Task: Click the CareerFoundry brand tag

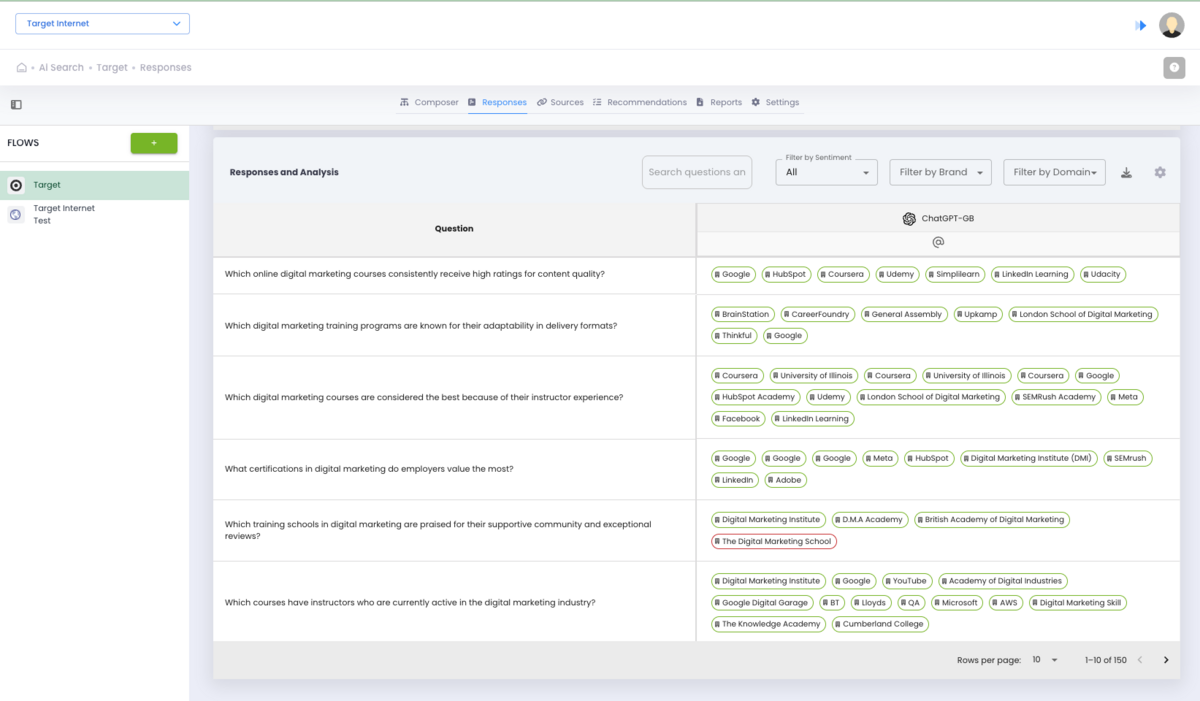Action: tap(818, 314)
